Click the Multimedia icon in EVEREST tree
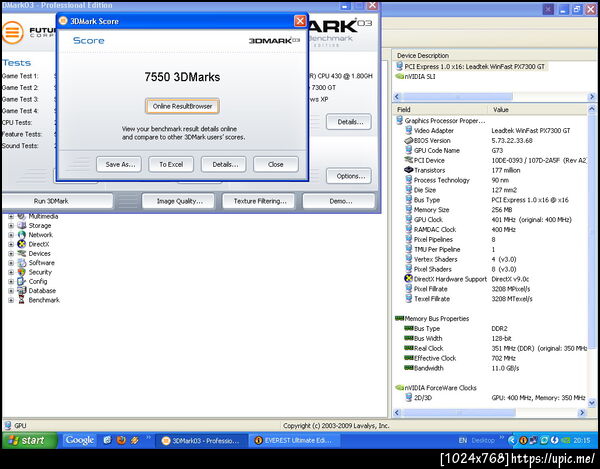Viewport: 600px width, 469px height. 22,217
